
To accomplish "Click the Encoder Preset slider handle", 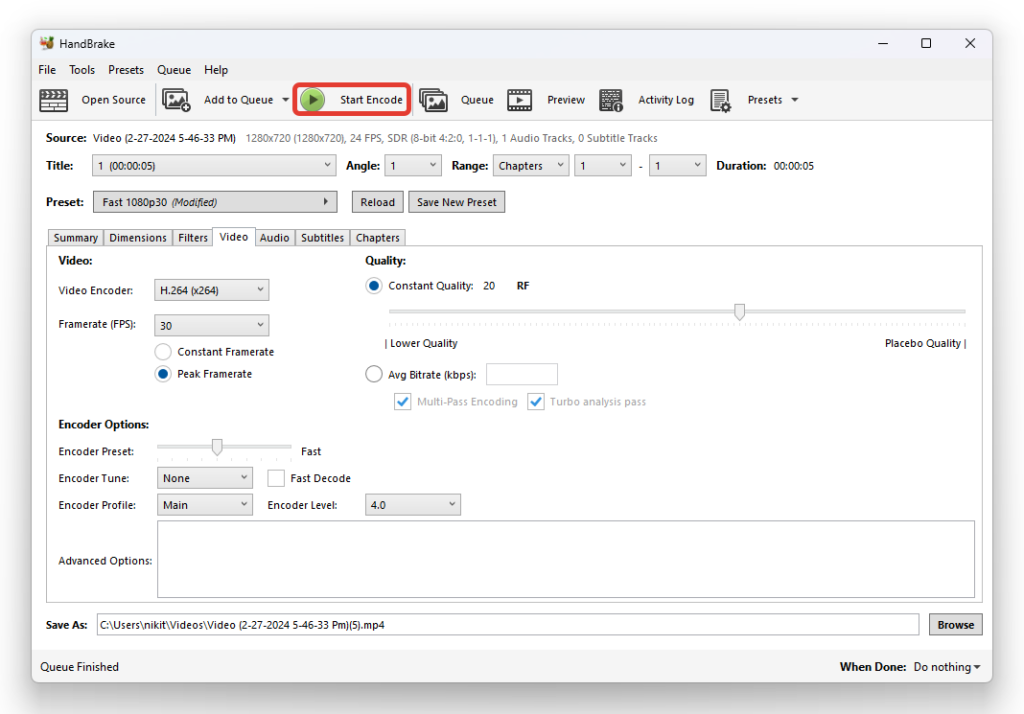I will point(217,447).
